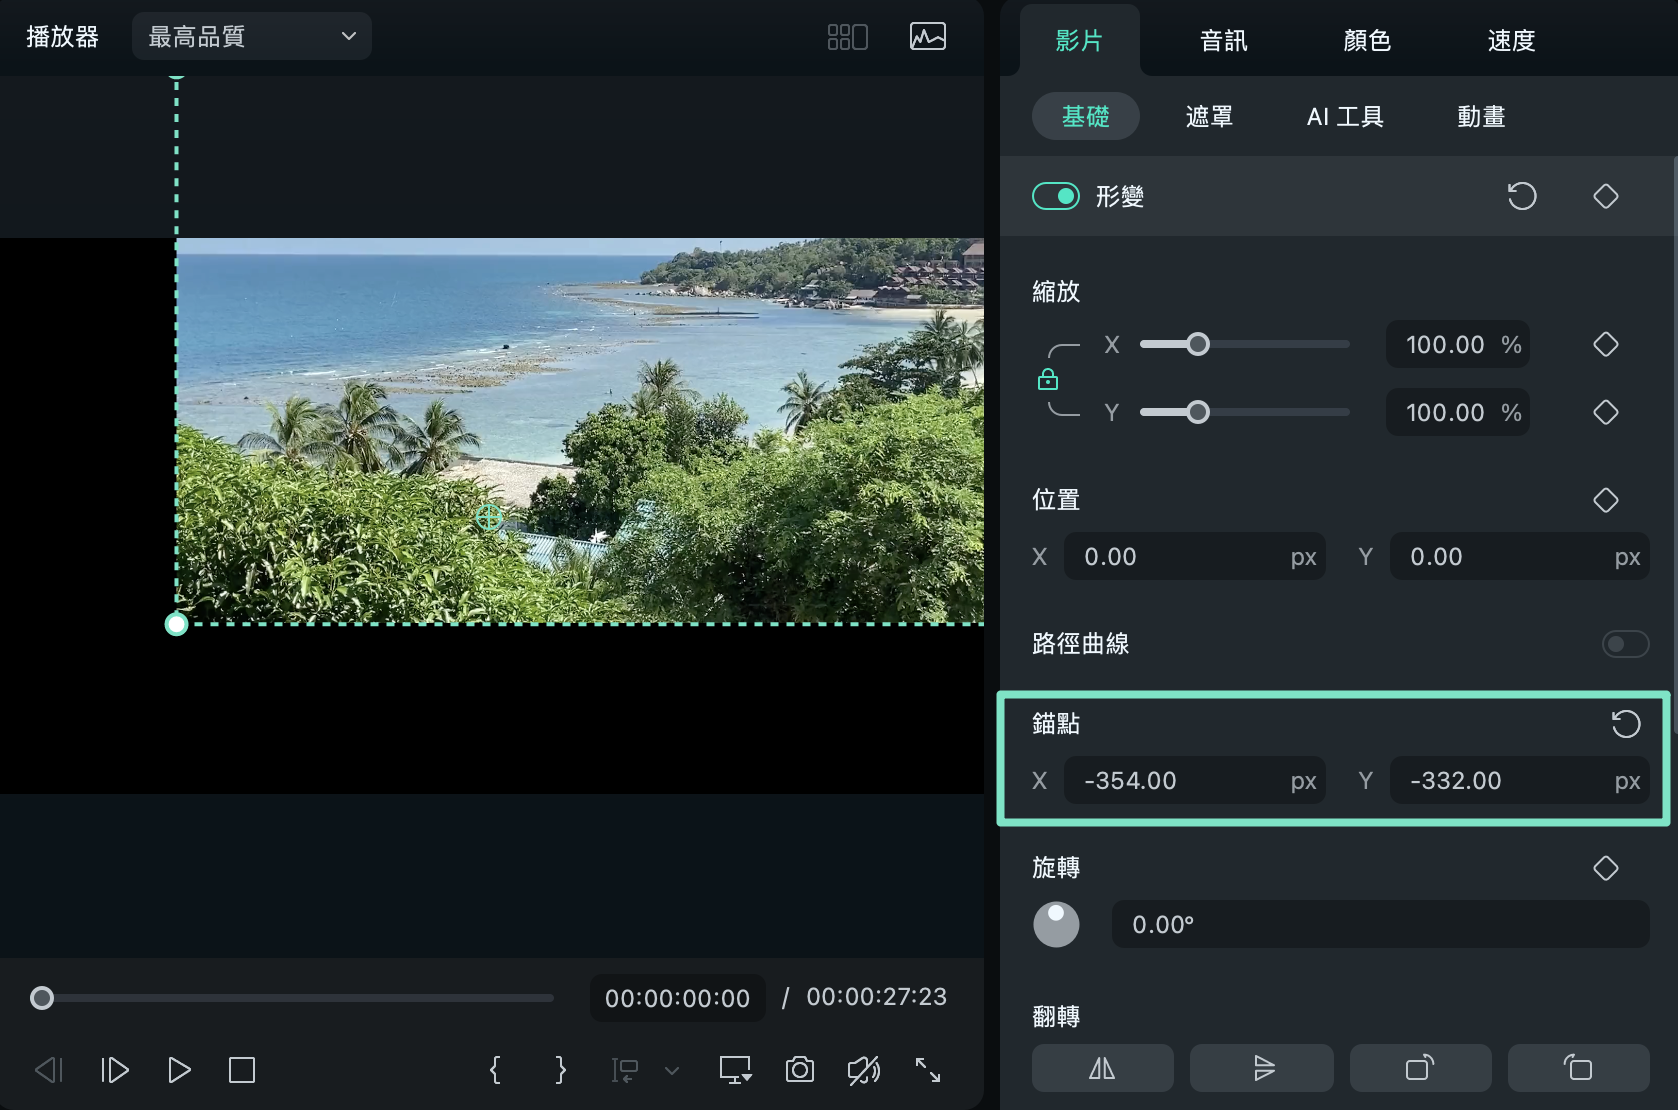Expand the add-to-timeline options chevron

(x=672, y=1071)
